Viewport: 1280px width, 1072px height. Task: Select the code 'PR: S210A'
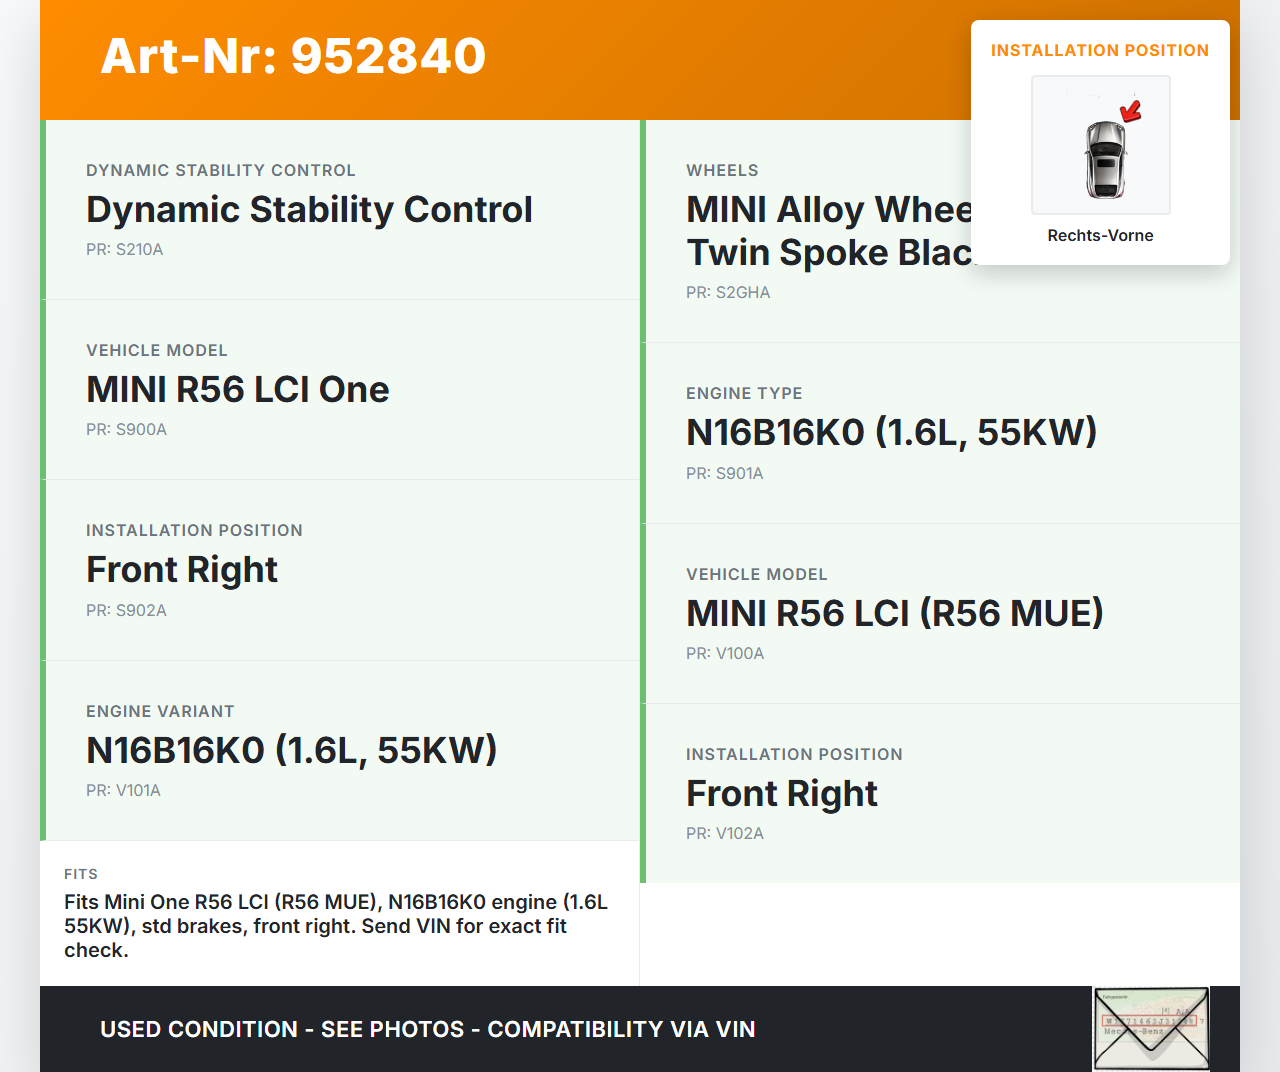tap(125, 250)
